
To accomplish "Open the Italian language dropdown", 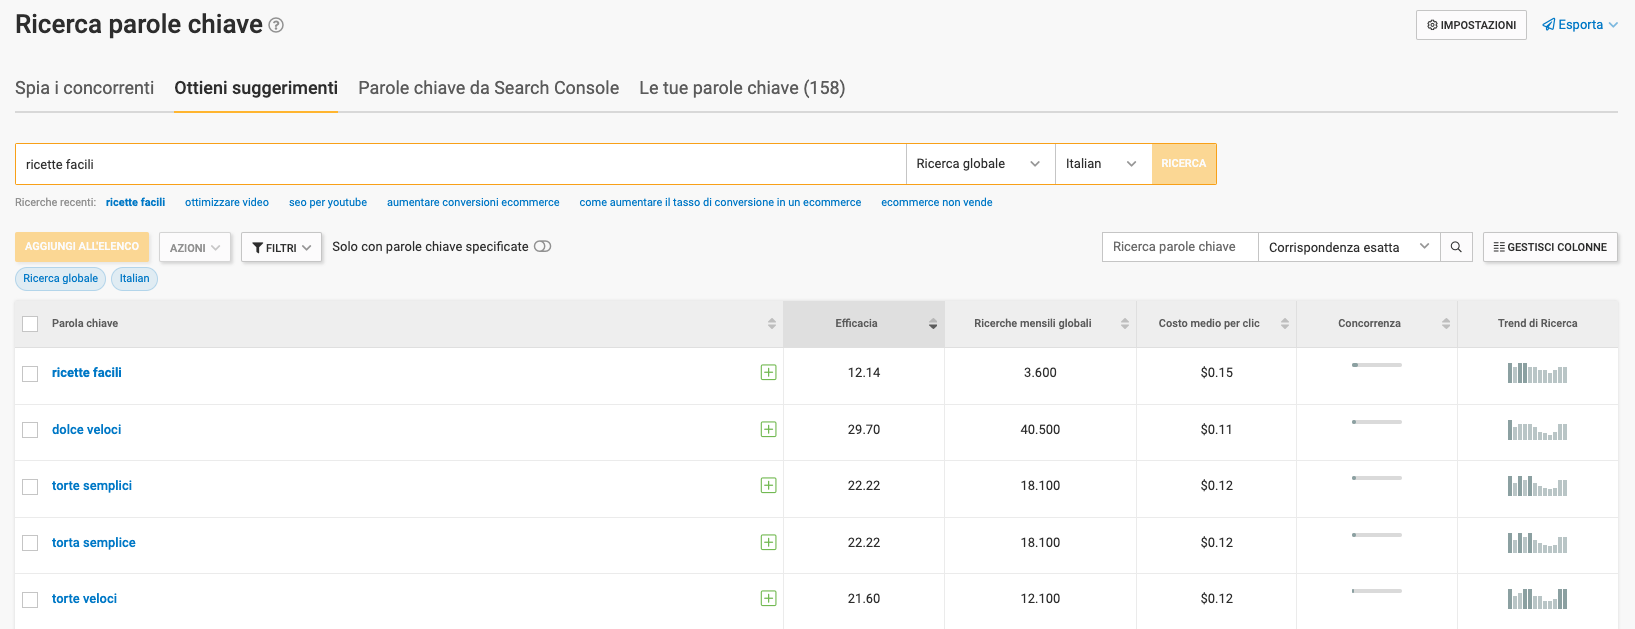I will 1103,164.
